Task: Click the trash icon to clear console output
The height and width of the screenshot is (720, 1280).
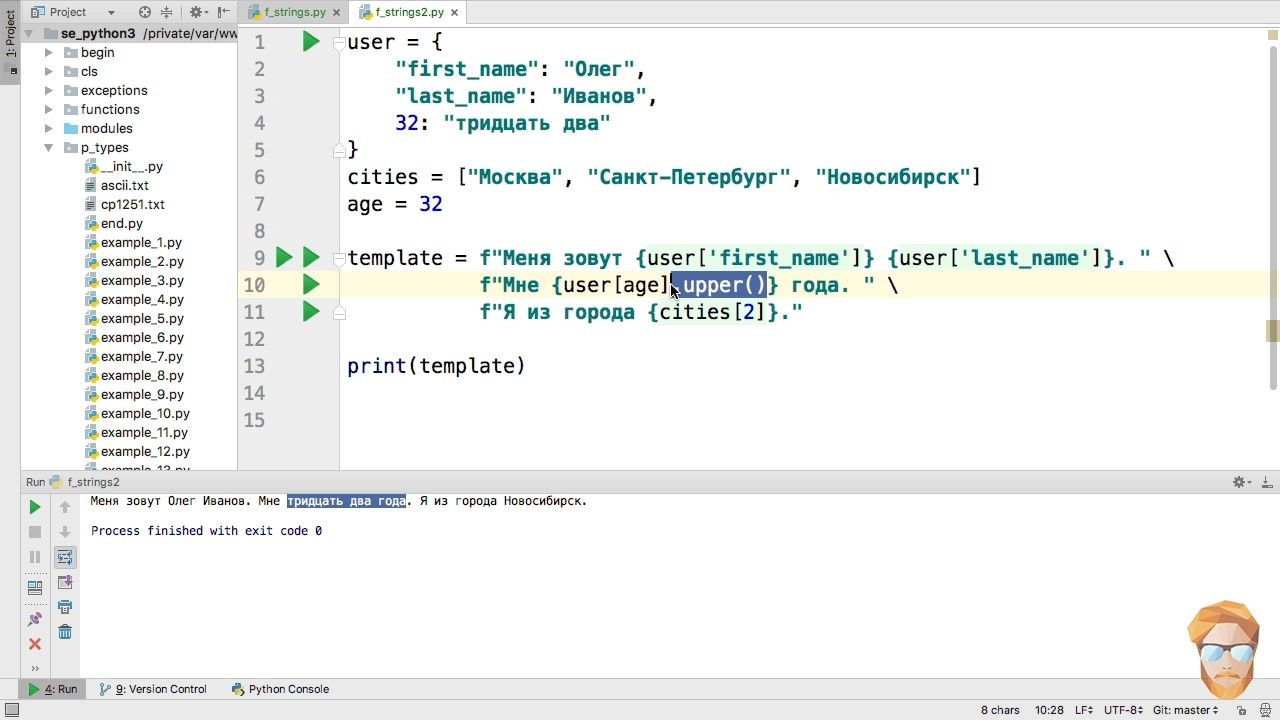Action: [x=65, y=632]
